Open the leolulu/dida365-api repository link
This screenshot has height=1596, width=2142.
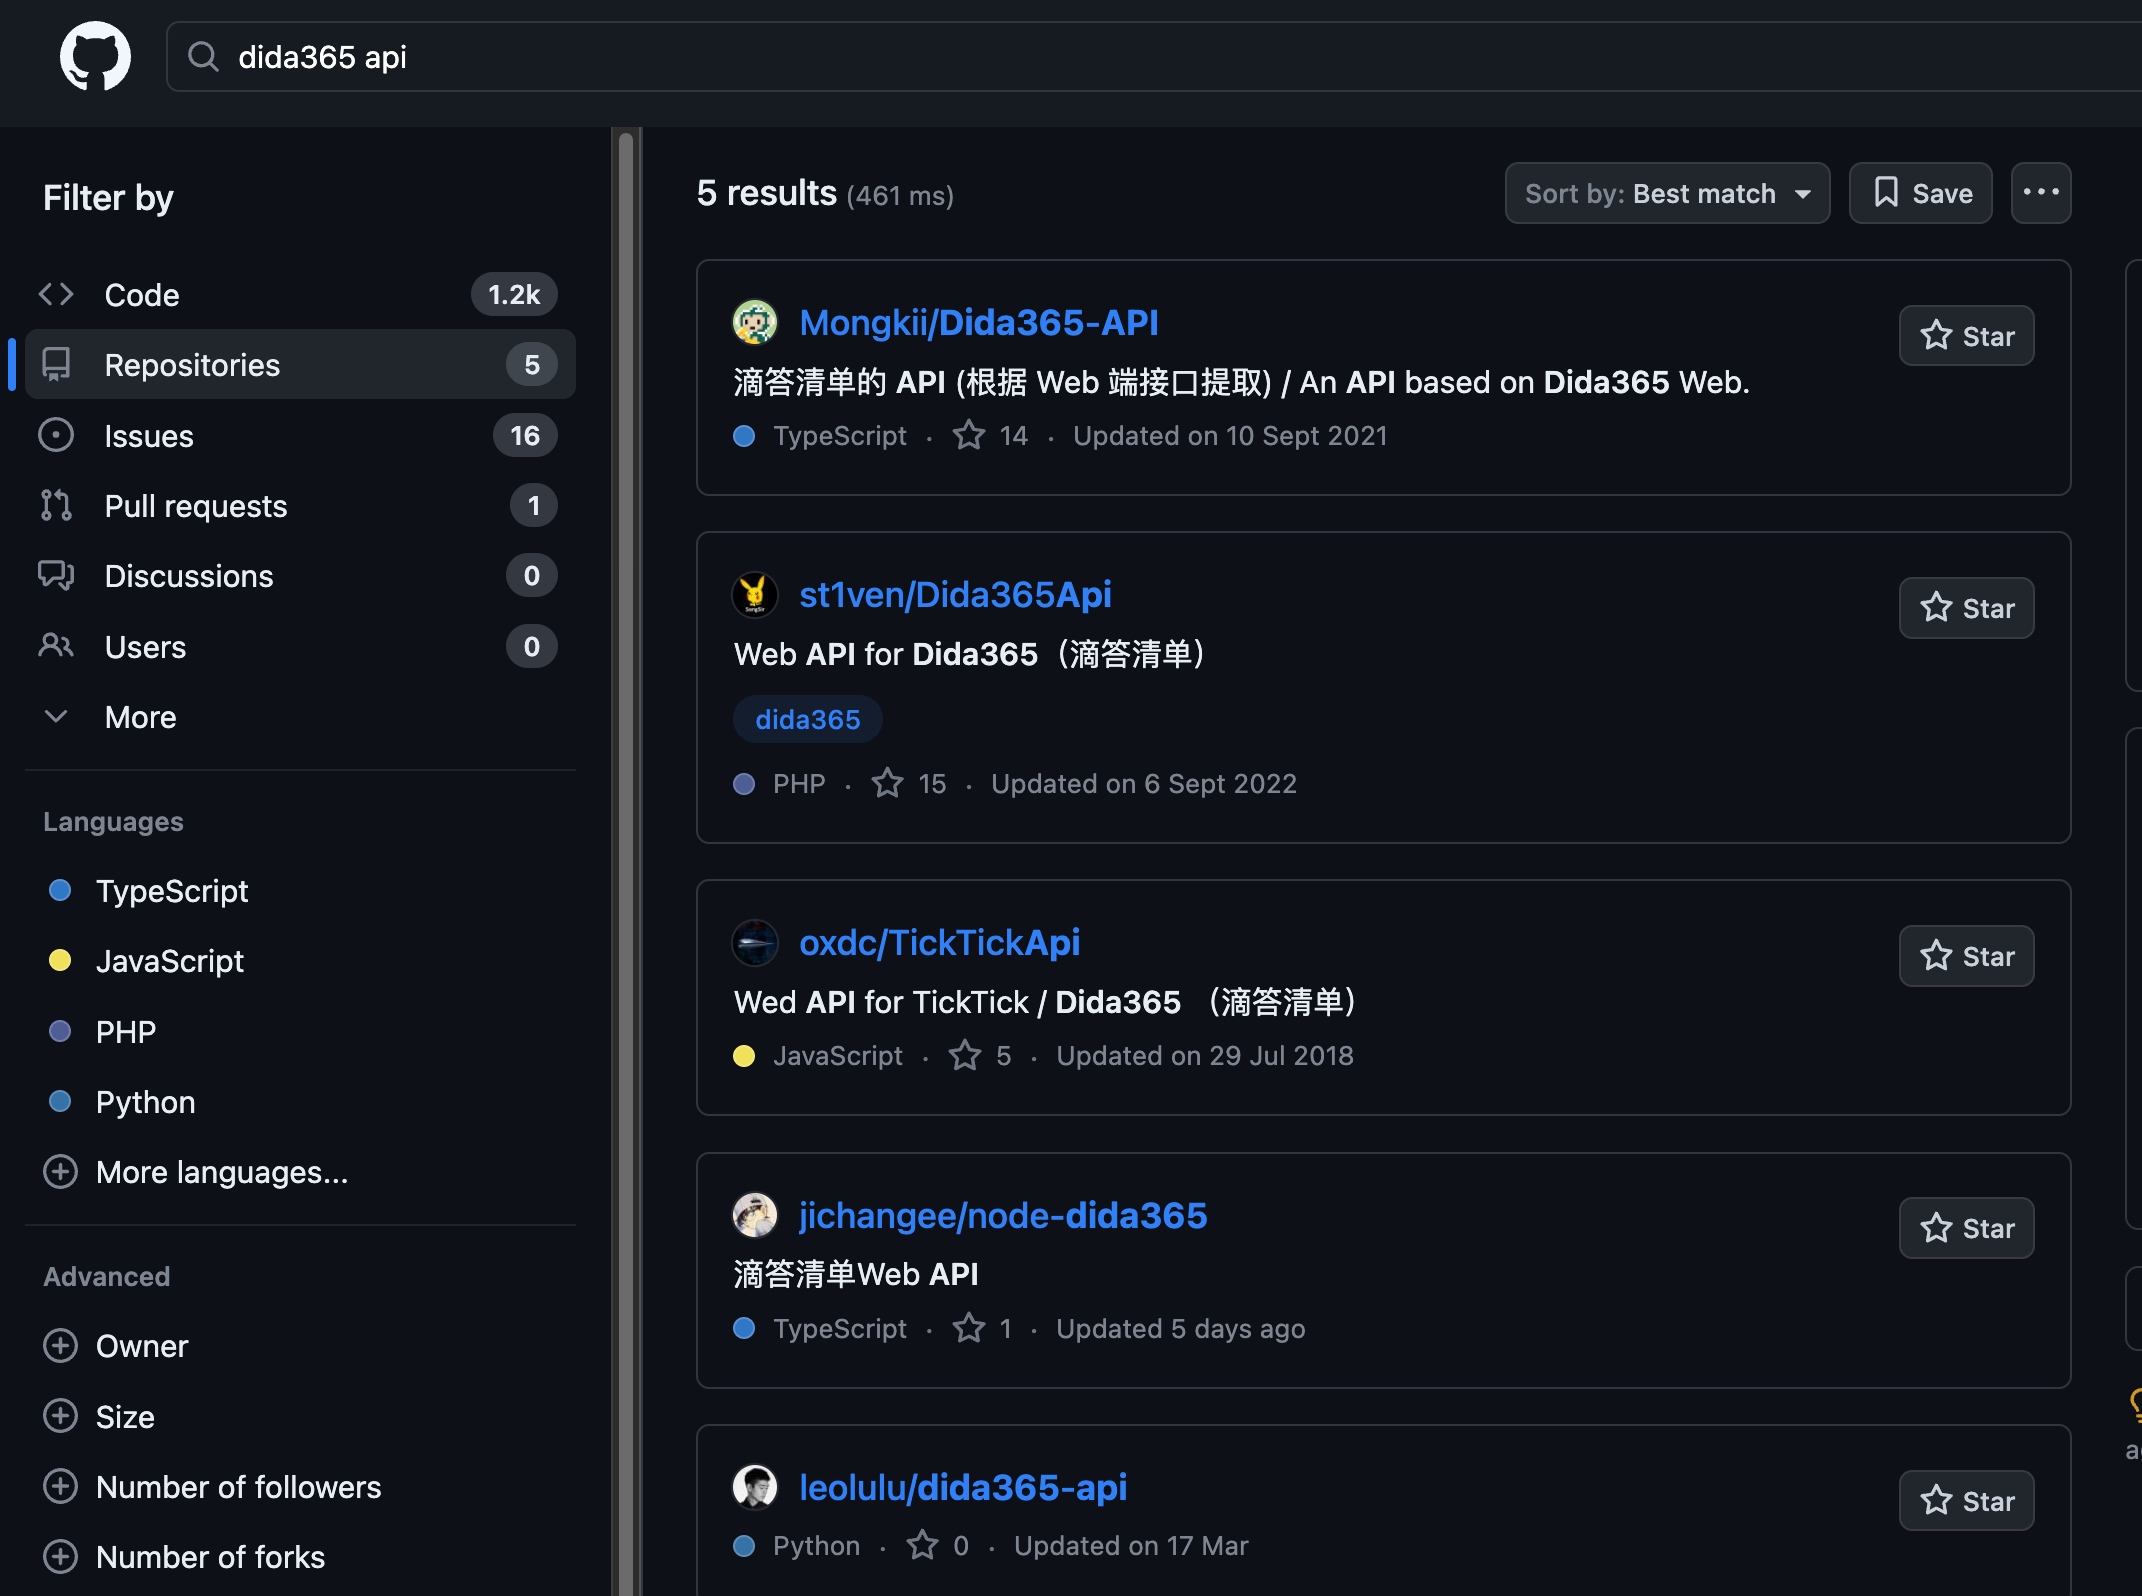point(962,1488)
